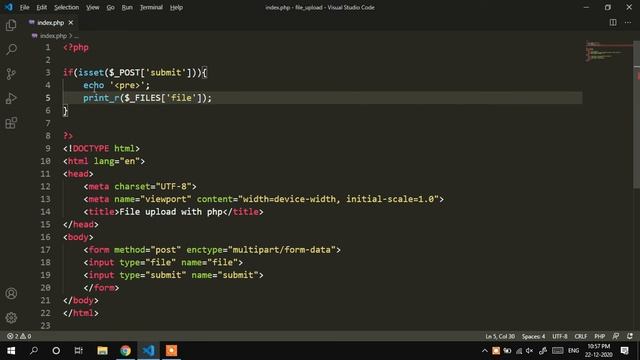
Task: Click line number 5 in gutter
Action: (48, 98)
